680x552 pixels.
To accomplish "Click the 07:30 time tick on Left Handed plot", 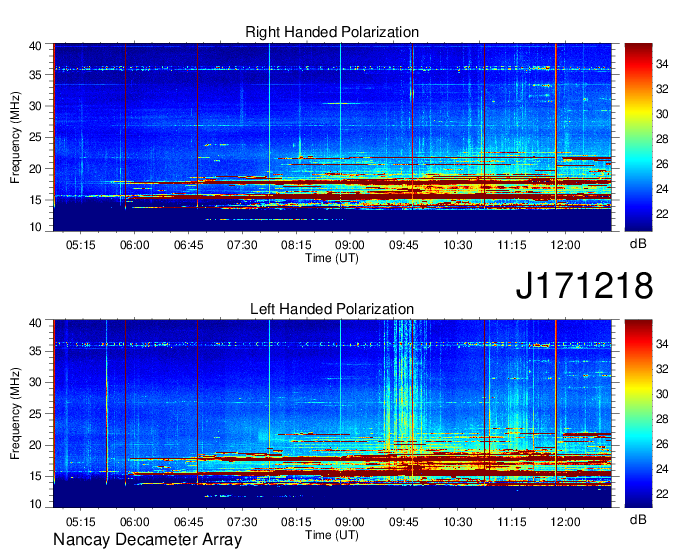I will pos(242,521).
